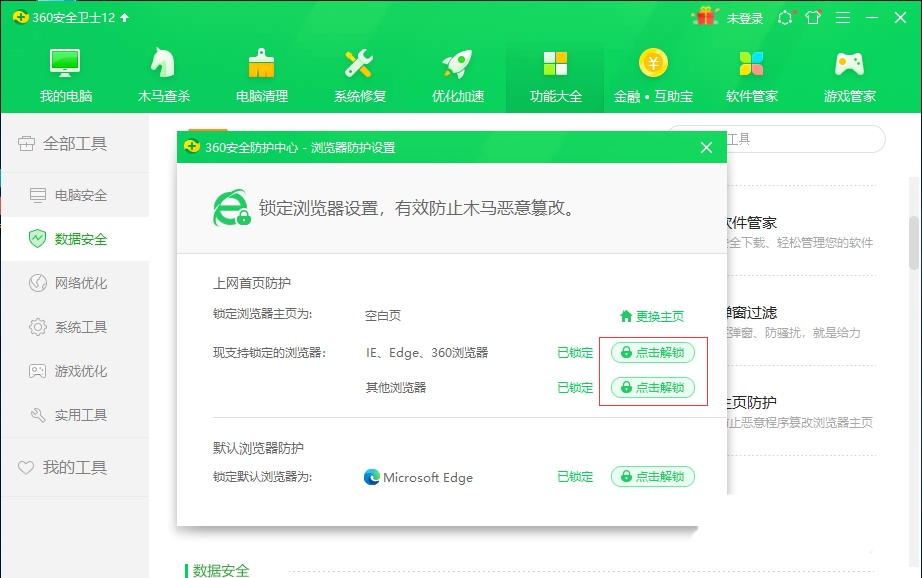Click the Microsoft Edge browser icon
The image size is (922, 578).
(x=372, y=477)
